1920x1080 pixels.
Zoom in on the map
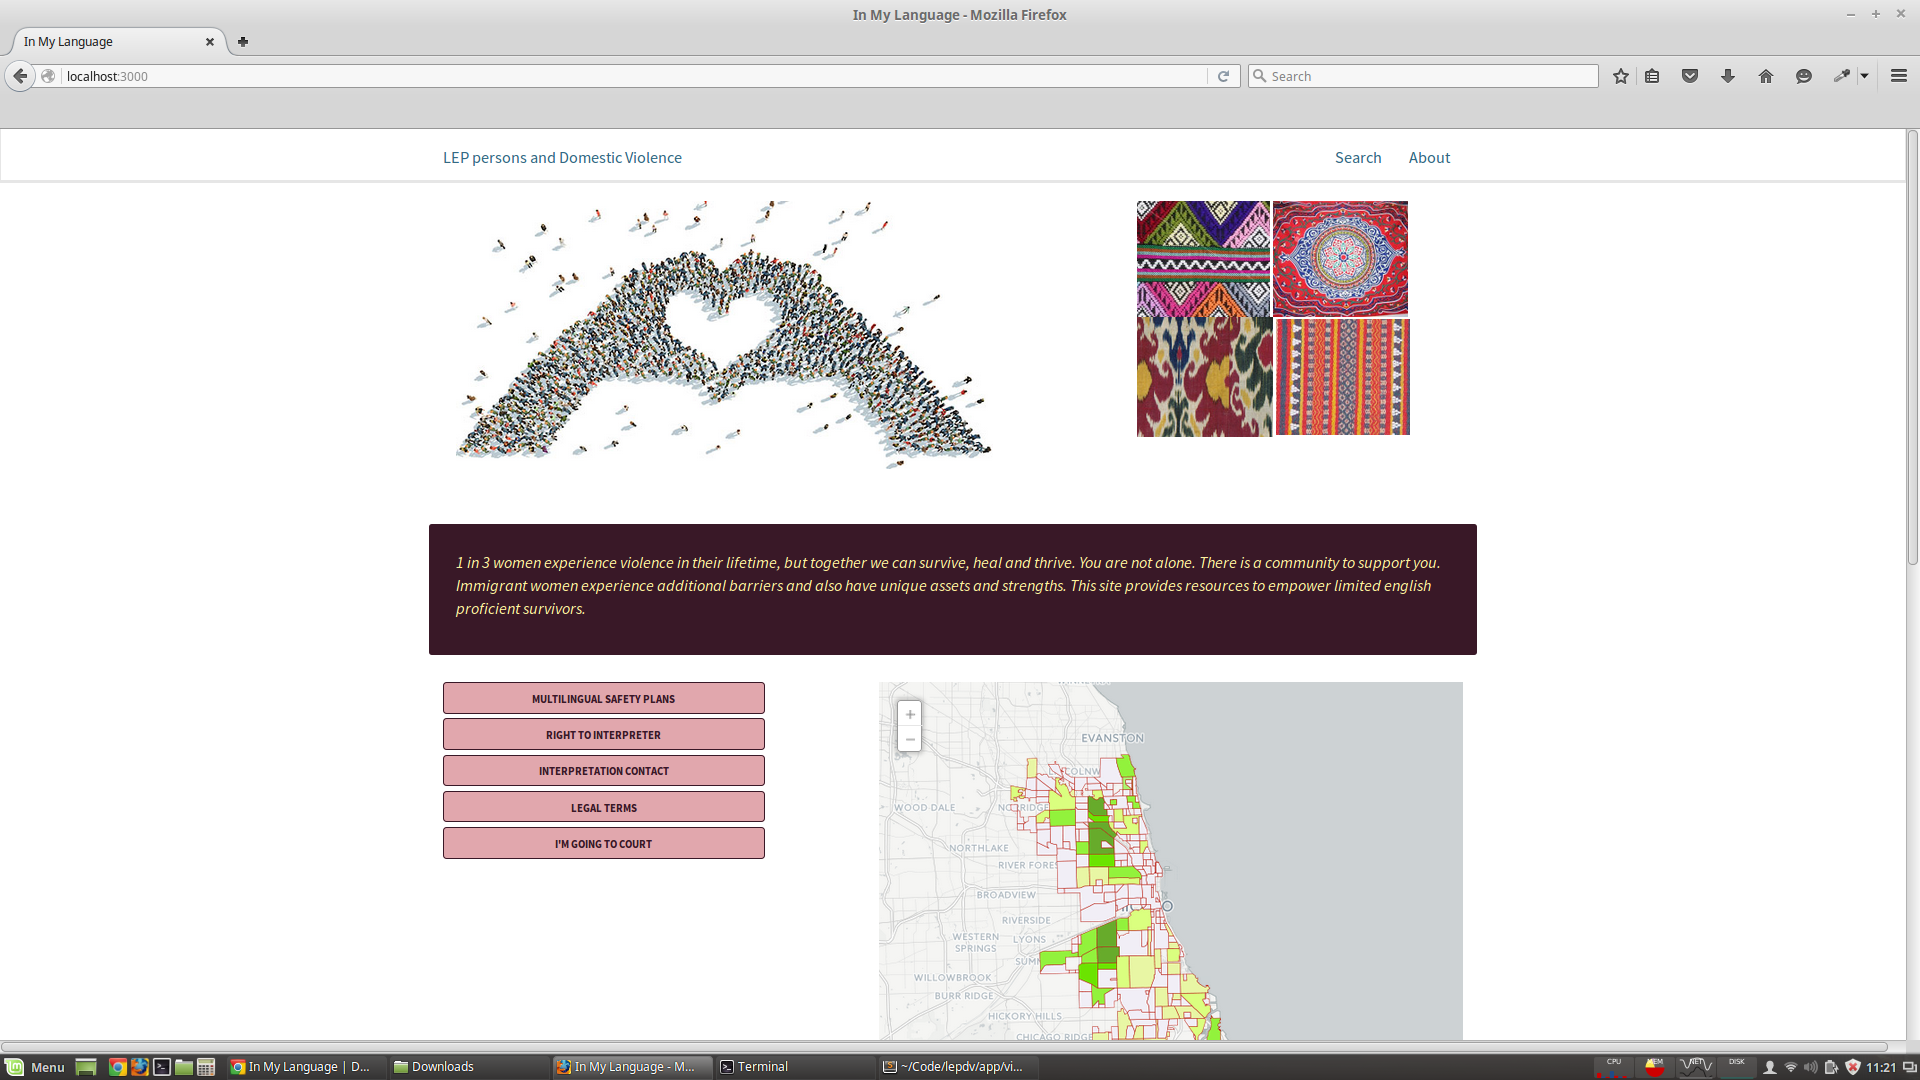(x=910, y=714)
